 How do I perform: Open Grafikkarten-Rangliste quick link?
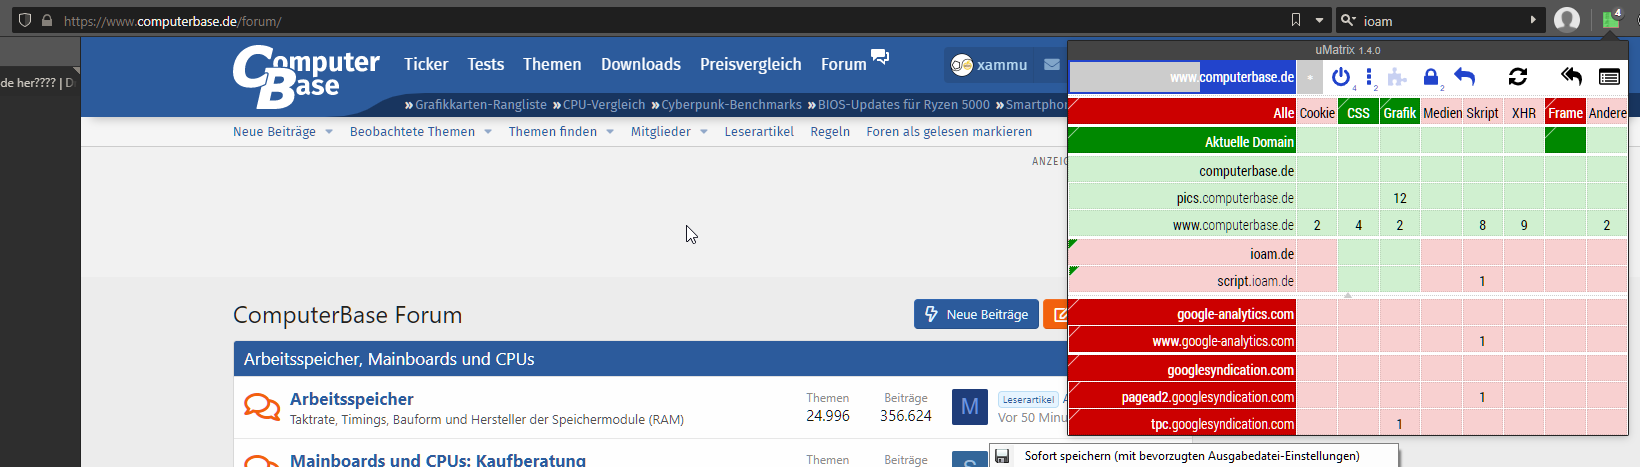(481, 104)
